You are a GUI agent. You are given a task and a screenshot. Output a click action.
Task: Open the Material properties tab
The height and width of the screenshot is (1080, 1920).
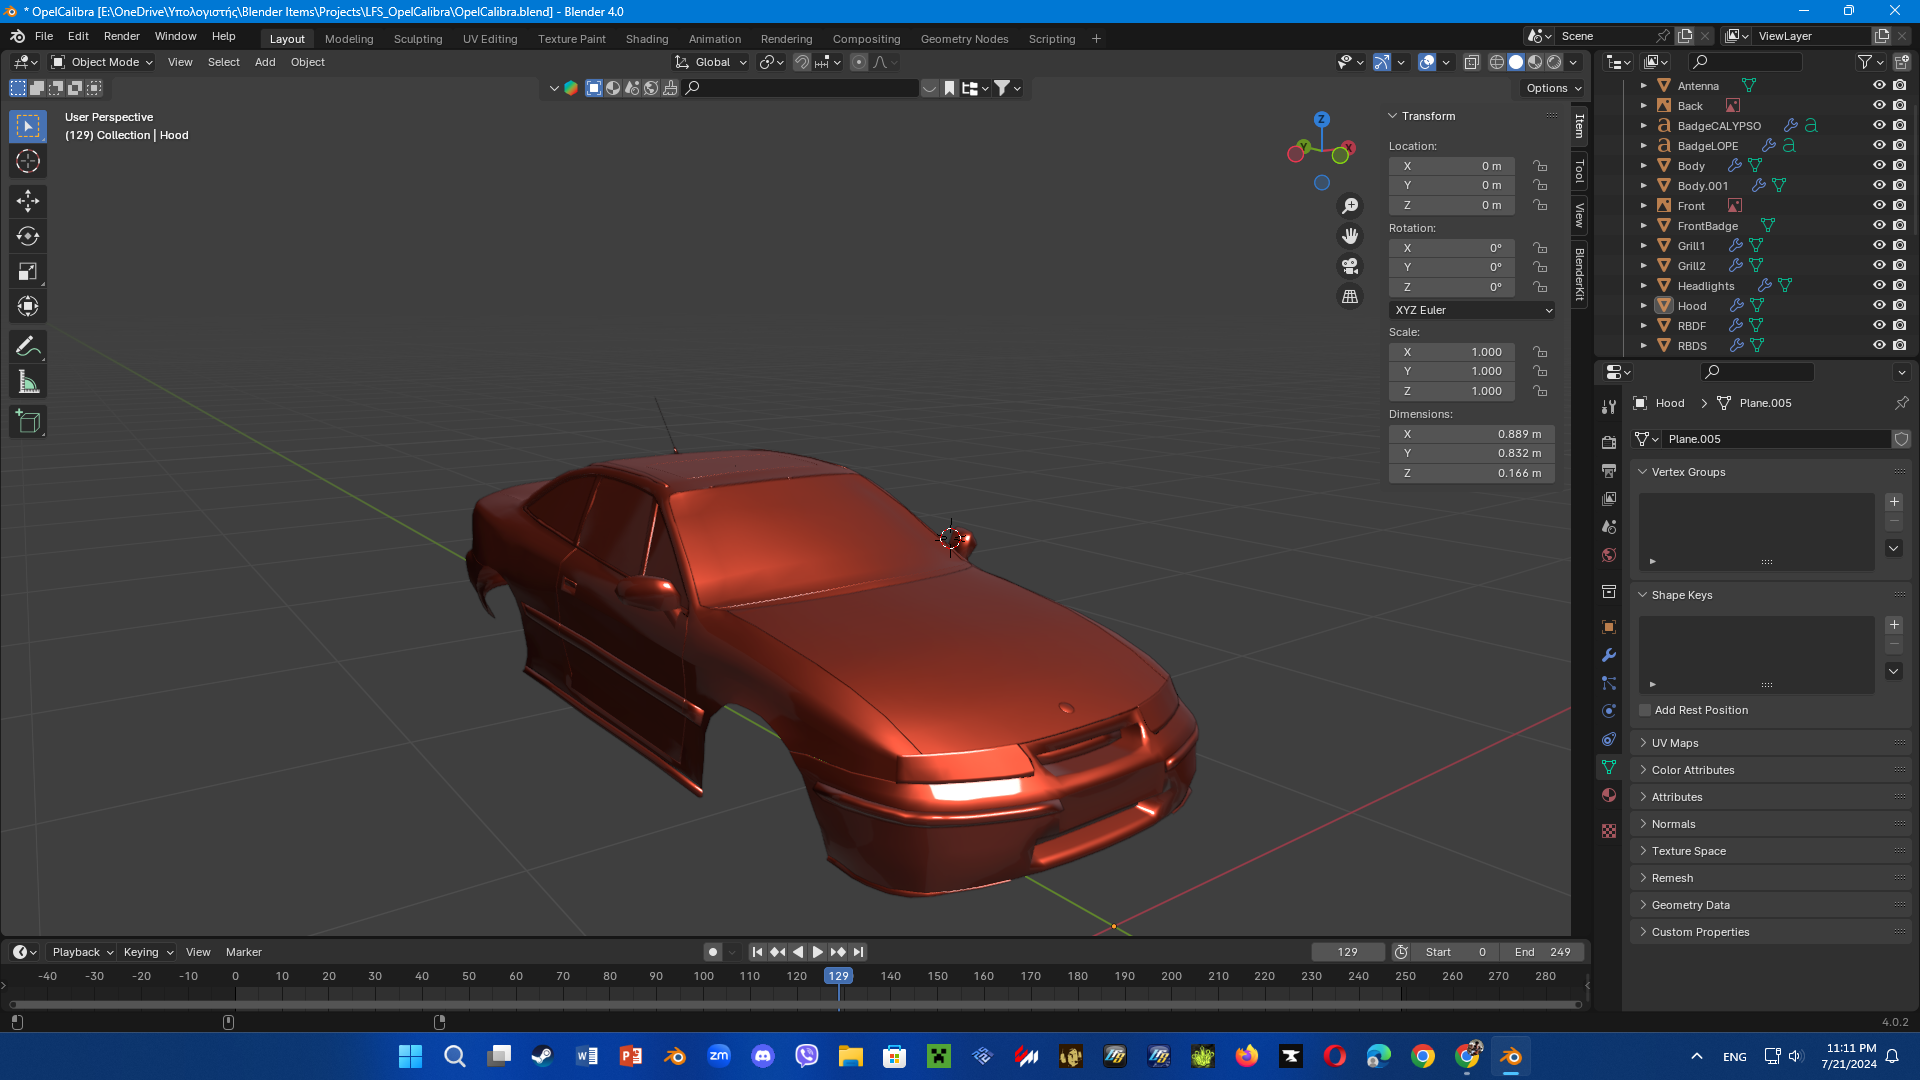(1609, 795)
